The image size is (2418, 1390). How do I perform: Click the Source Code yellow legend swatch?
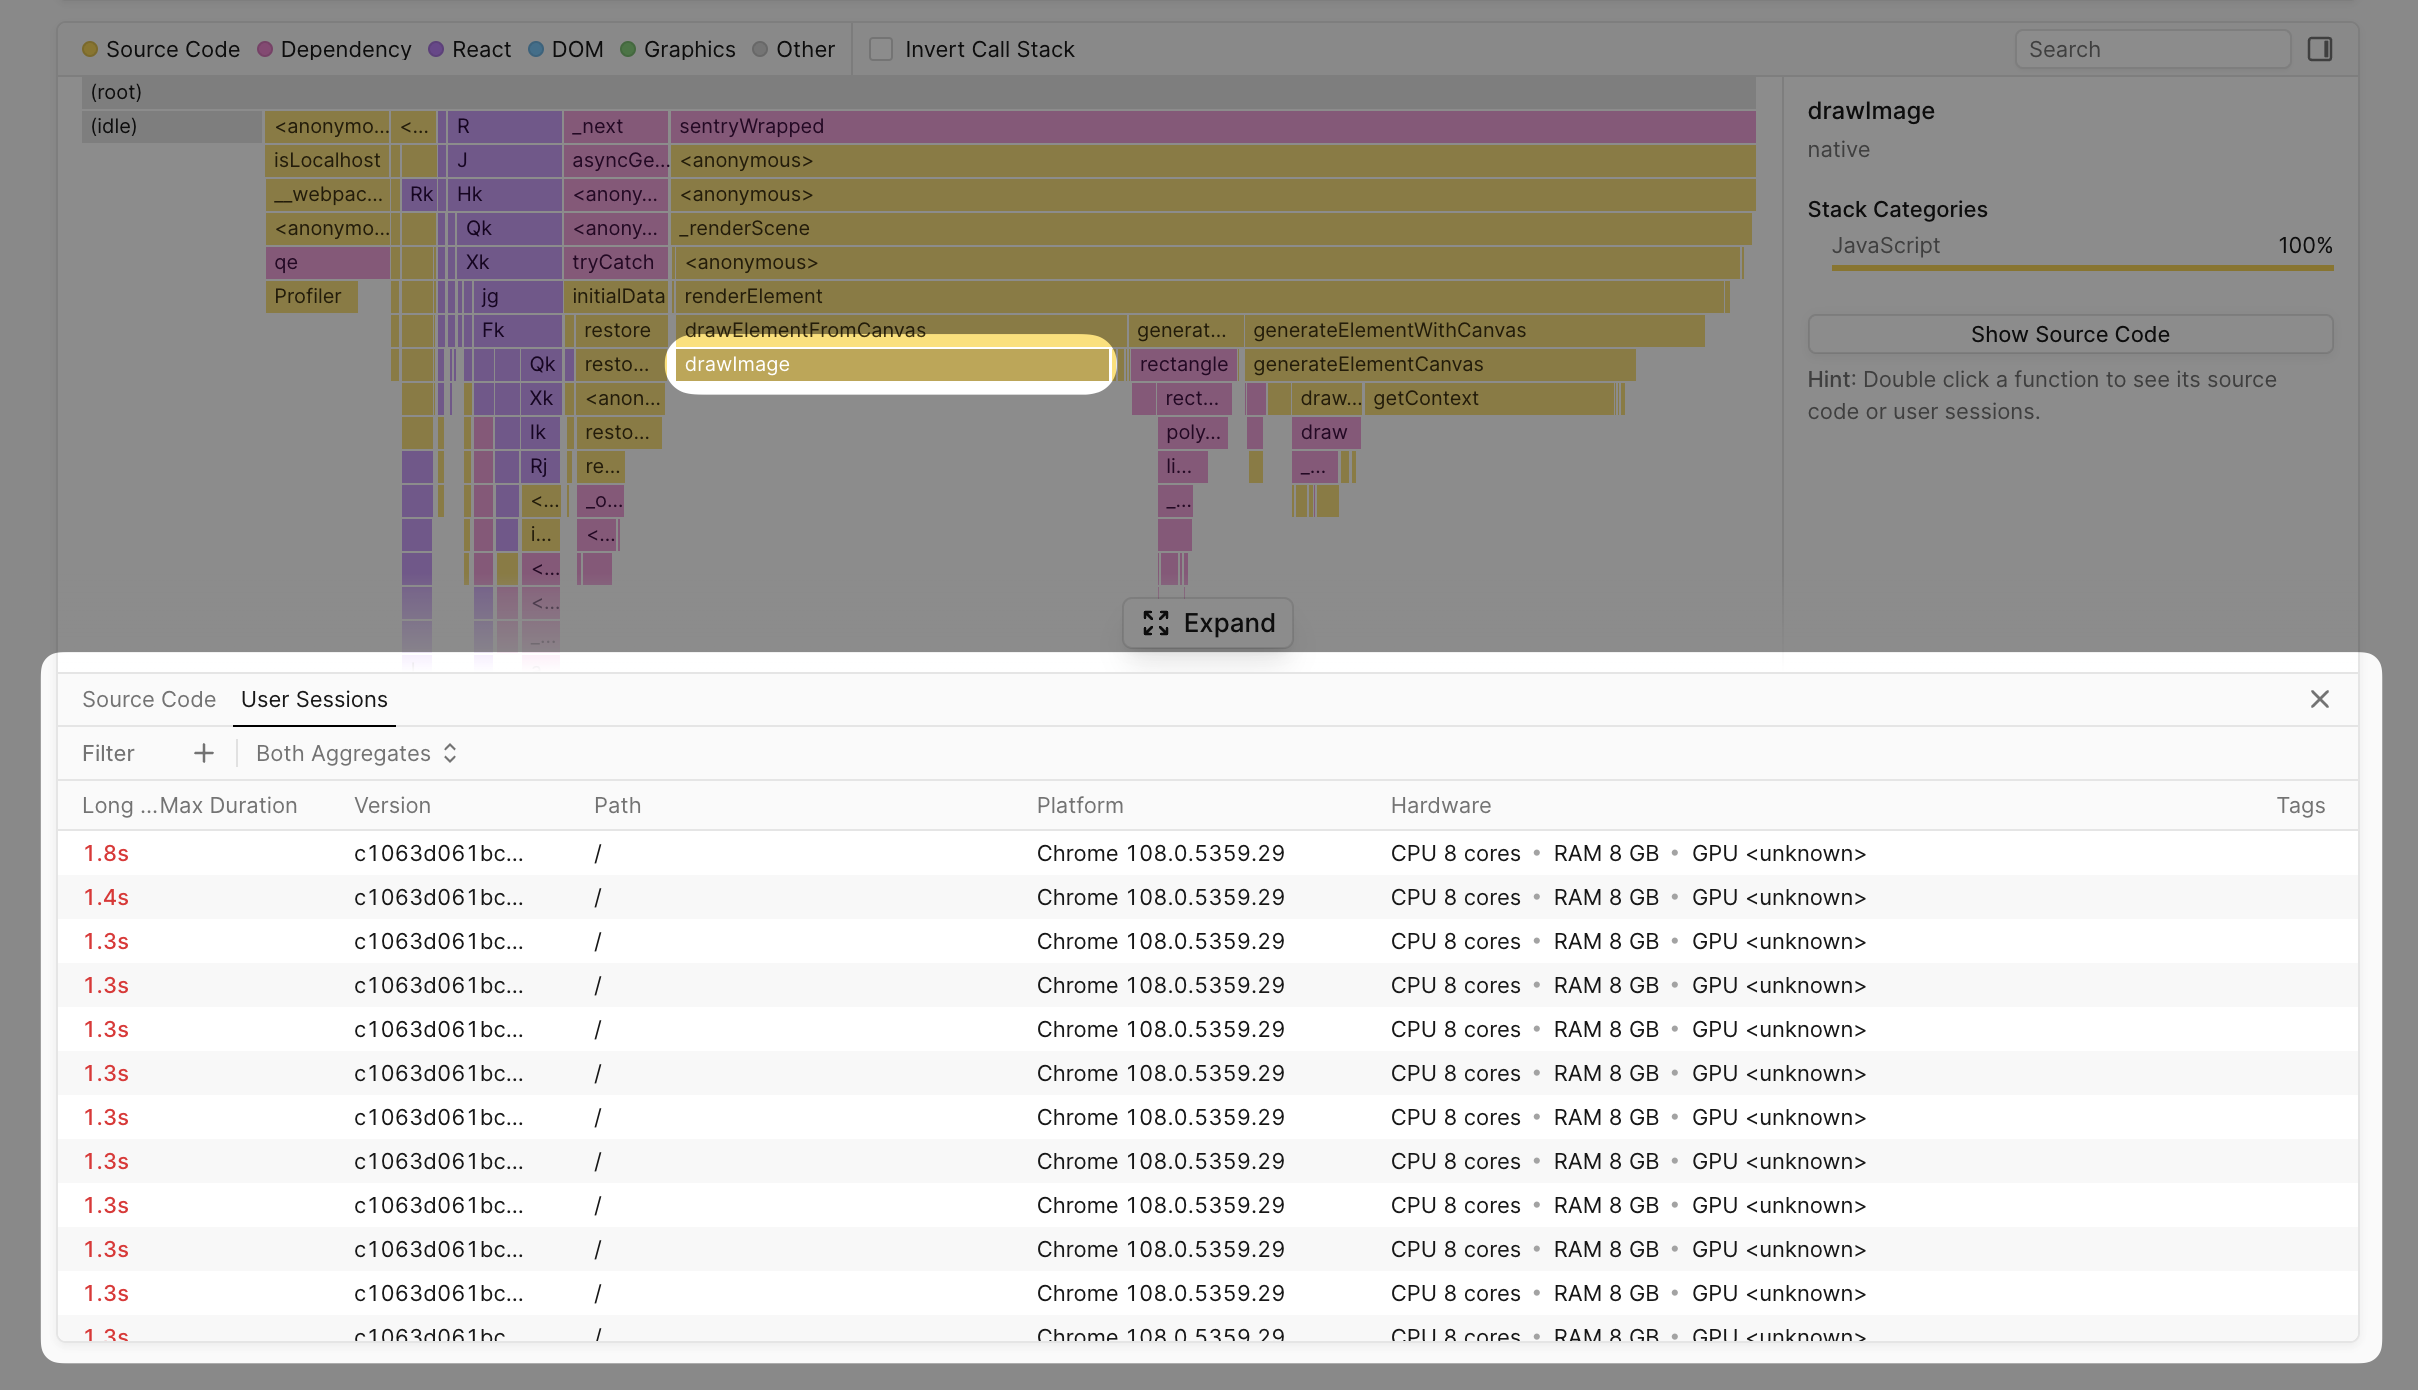click(90, 49)
